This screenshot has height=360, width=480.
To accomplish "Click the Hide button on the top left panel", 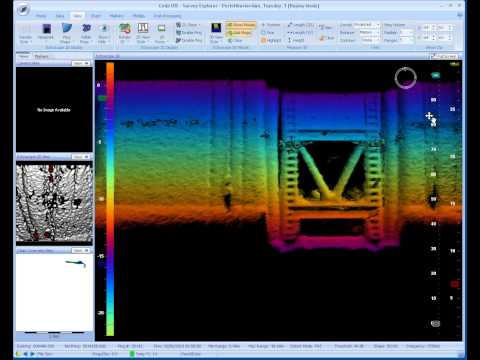I will [x=81, y=63].
